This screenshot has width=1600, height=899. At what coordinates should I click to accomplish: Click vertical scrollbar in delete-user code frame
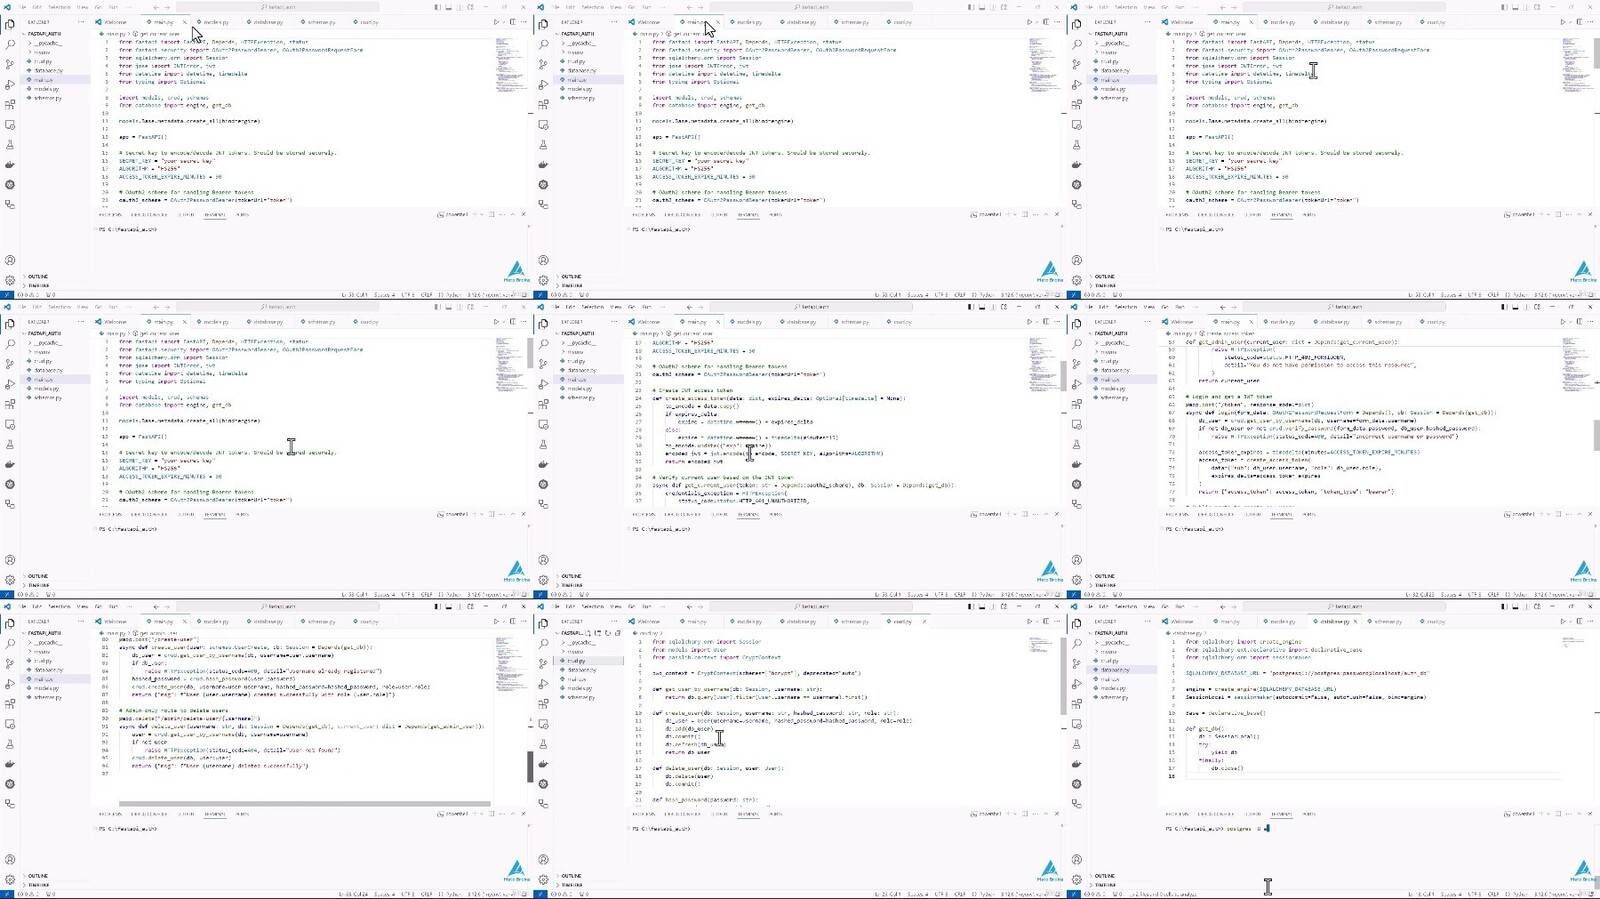[x=530, y=767]
